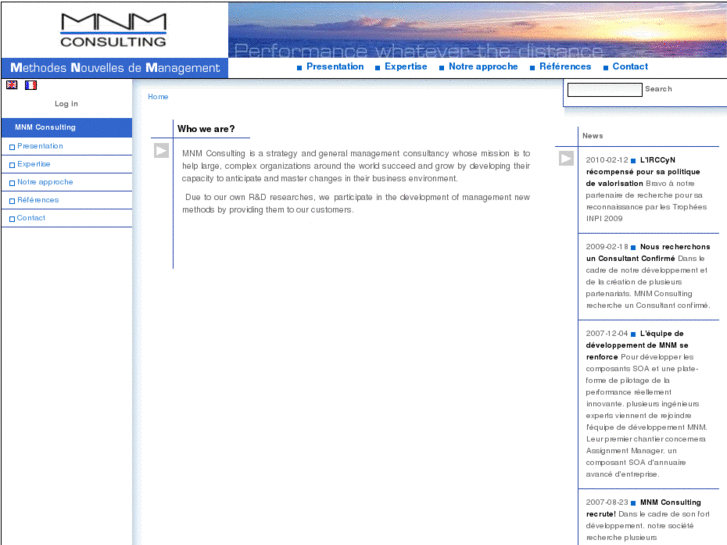Viewport: 727px width, 545px height.
Task: Switch site language to French flag
Action: [31, 85]
